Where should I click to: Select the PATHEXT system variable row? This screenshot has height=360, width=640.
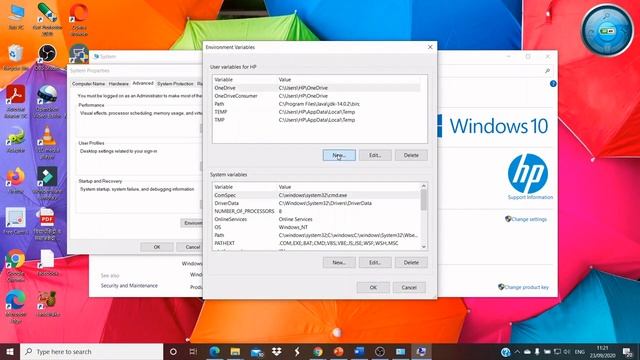click(x=316, y=243)
